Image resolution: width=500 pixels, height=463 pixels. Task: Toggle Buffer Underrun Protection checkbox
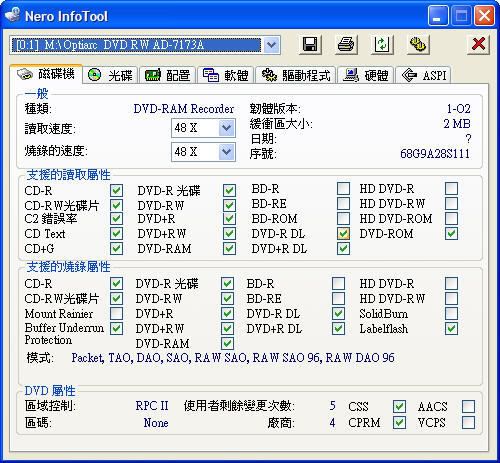[x=117, y=329]
